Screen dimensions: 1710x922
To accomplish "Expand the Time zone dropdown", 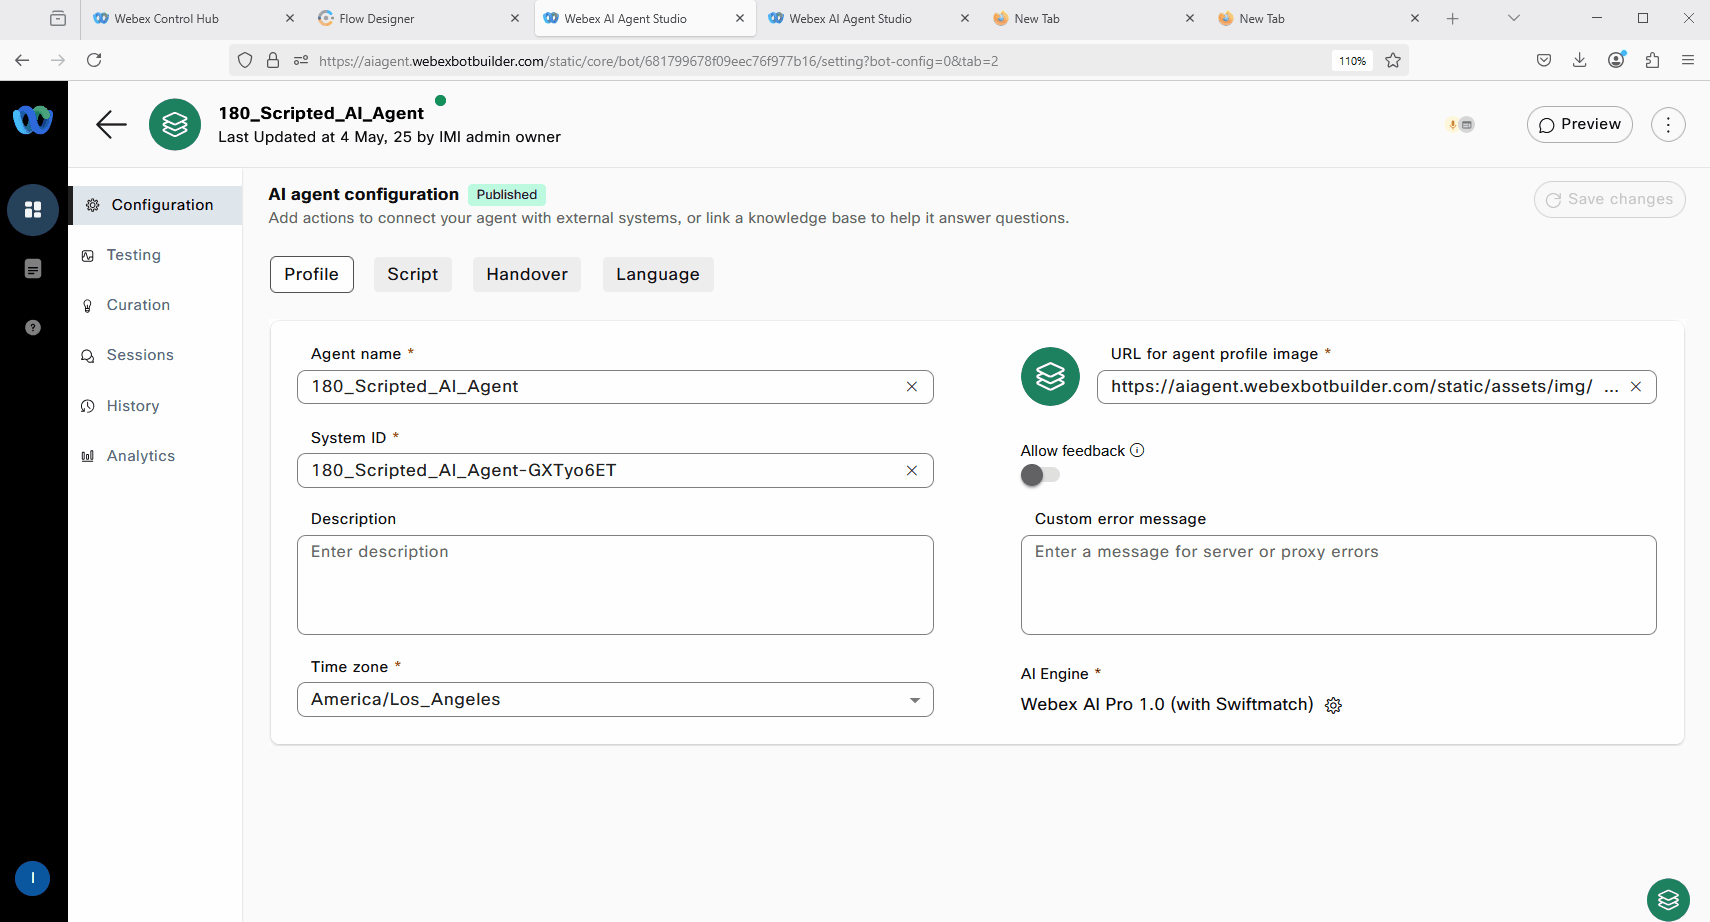I will (x=914, y=700).
